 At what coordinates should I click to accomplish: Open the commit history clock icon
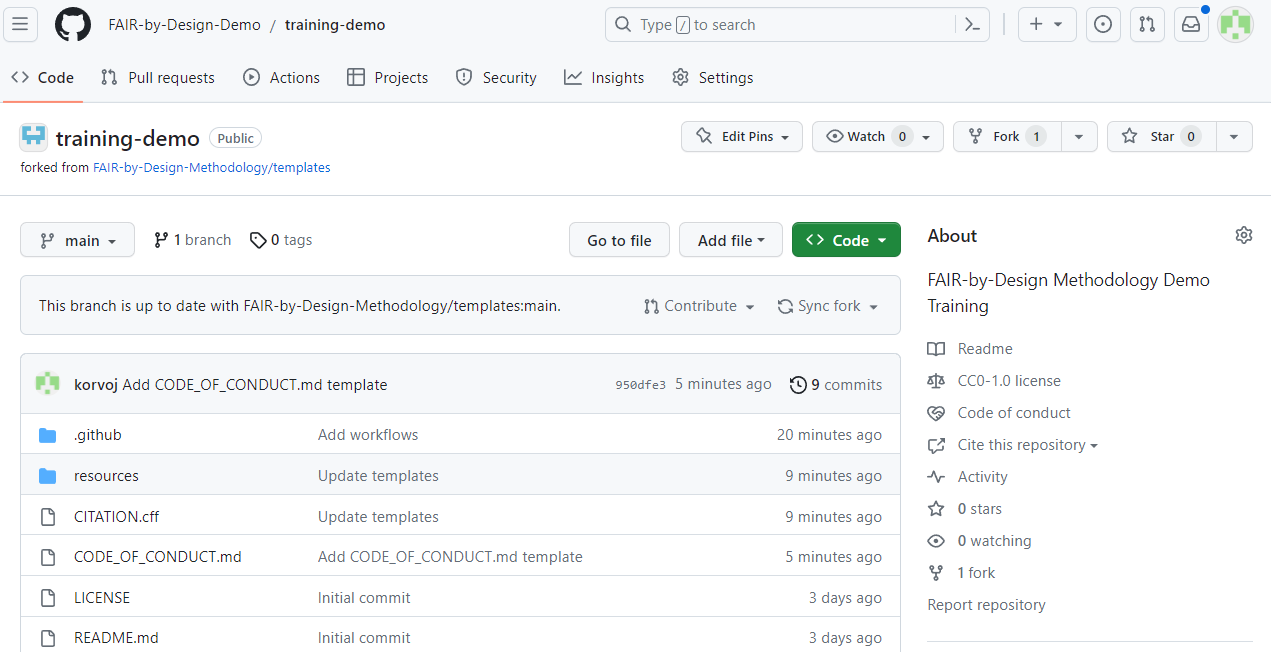798,384
